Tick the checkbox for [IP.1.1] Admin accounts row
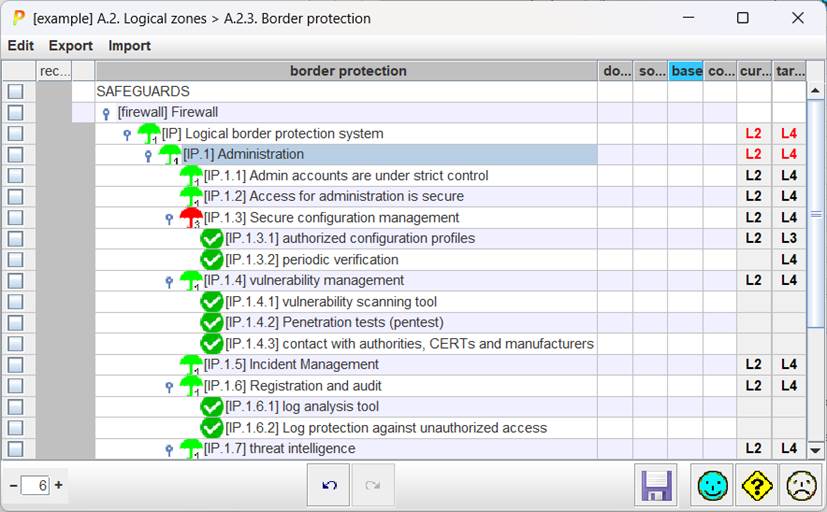The height and width of the screenshot is (512, 827). [16, 176]
